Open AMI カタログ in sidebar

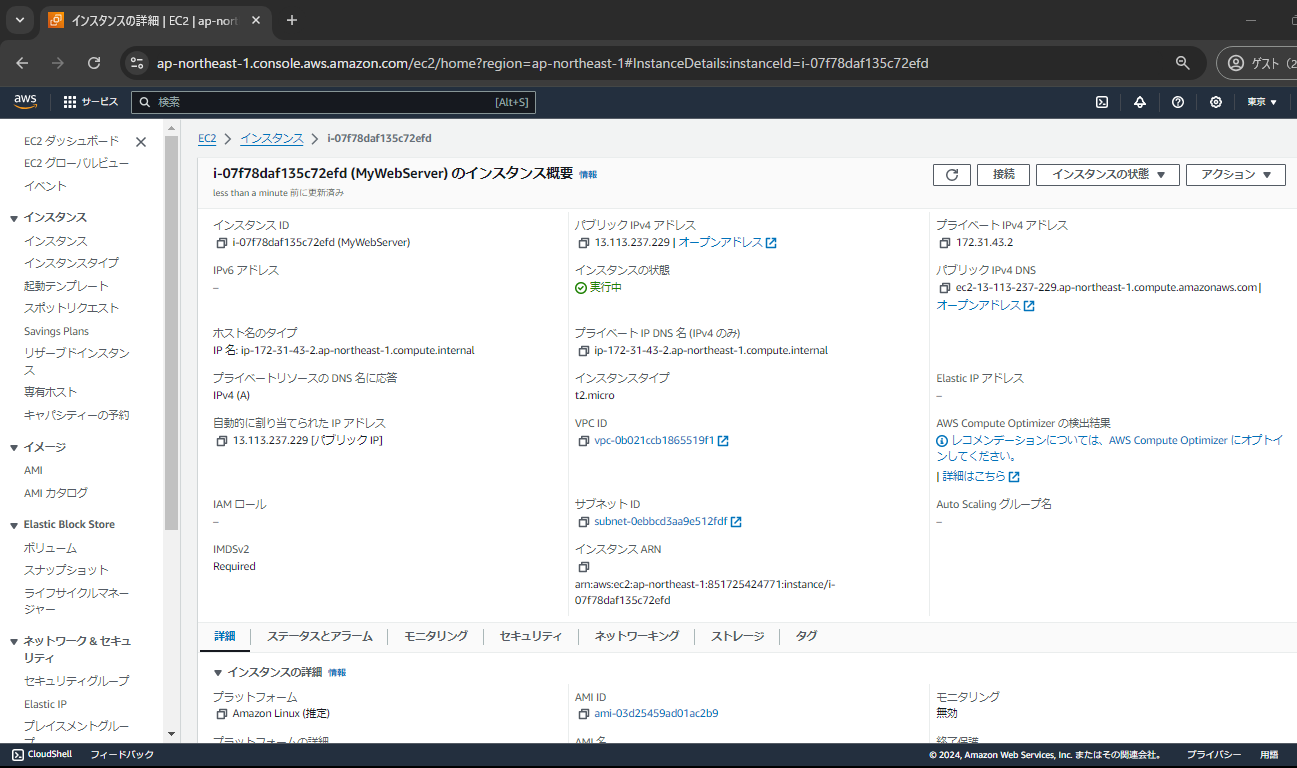pos(56,493)
